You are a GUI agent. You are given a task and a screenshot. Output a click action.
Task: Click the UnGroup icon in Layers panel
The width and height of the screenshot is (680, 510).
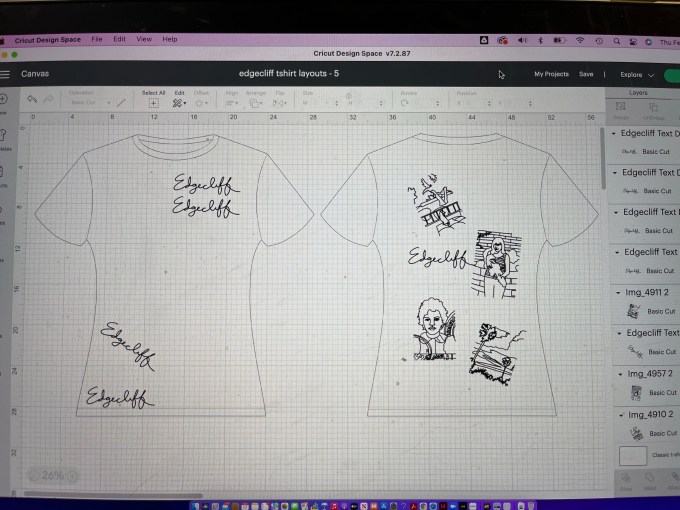click(x=651, y=109)
